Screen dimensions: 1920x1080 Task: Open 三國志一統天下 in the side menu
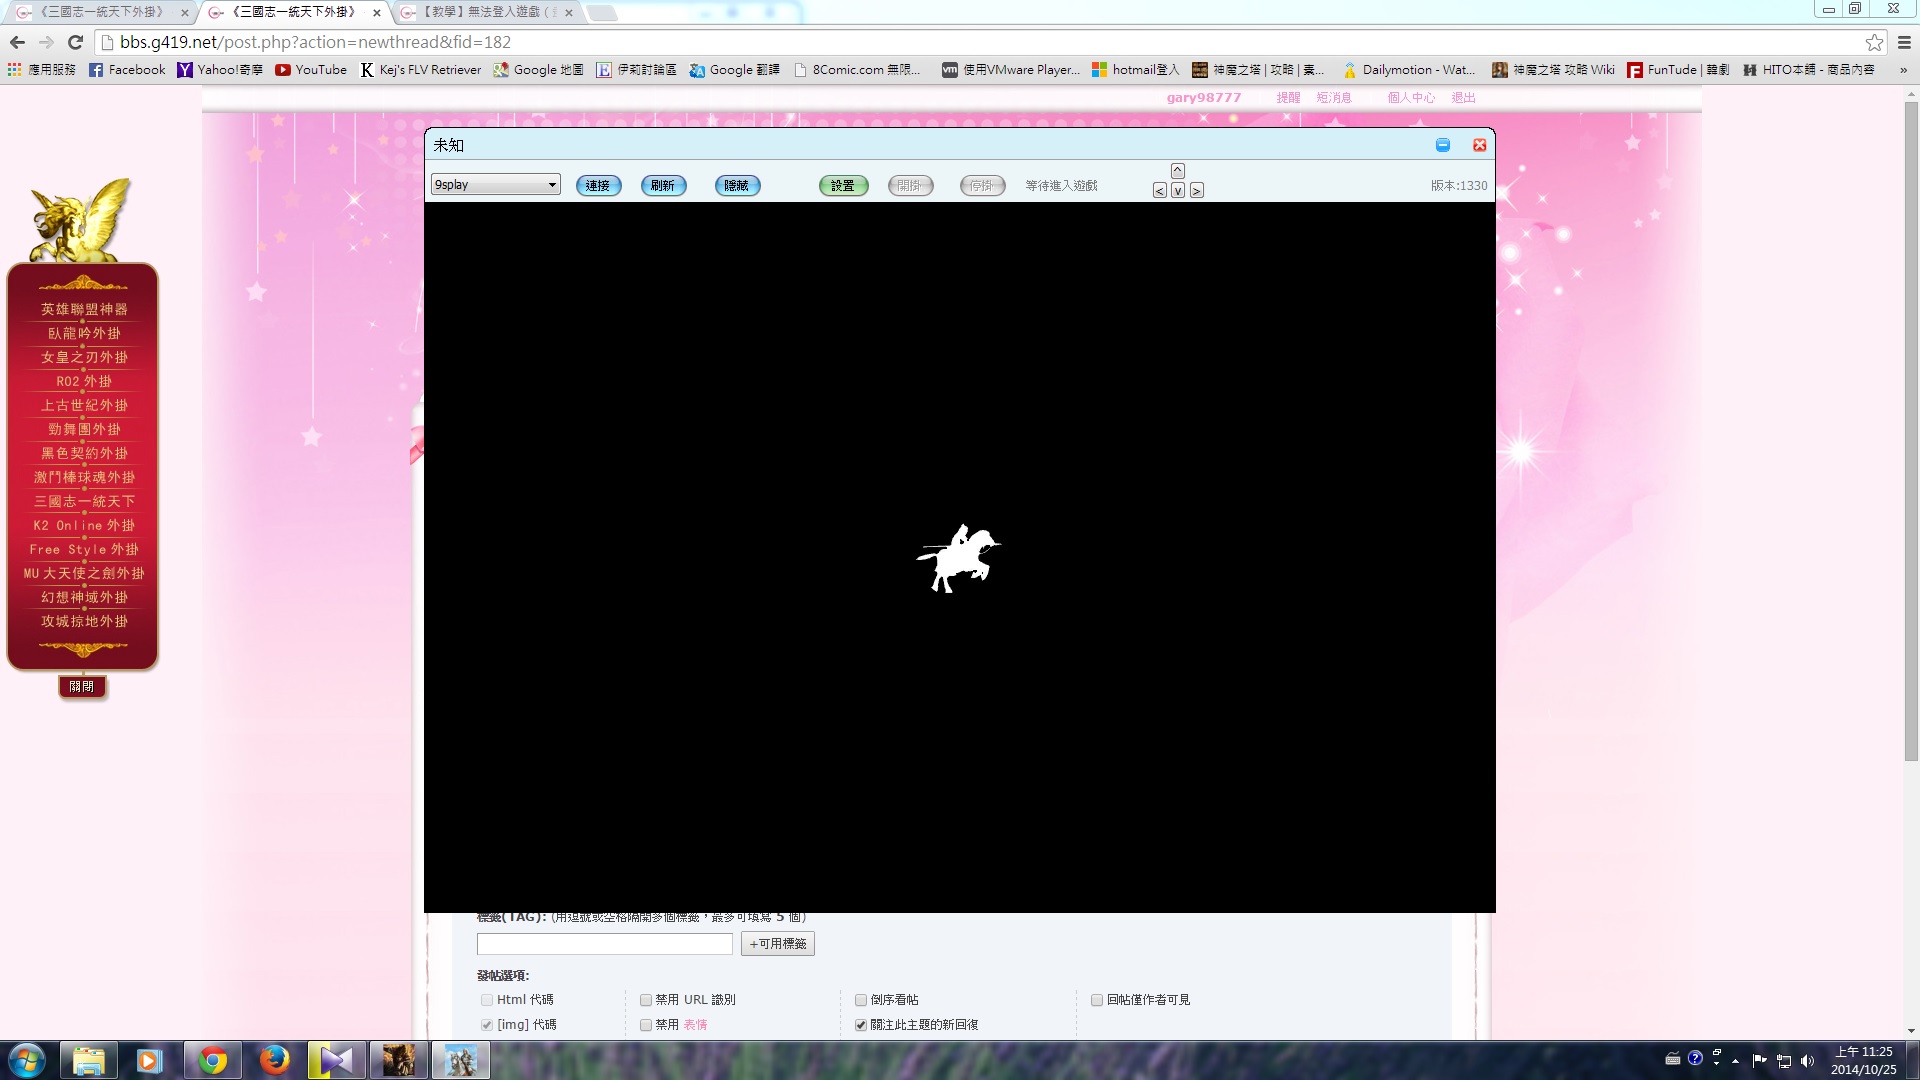(84, 501)
